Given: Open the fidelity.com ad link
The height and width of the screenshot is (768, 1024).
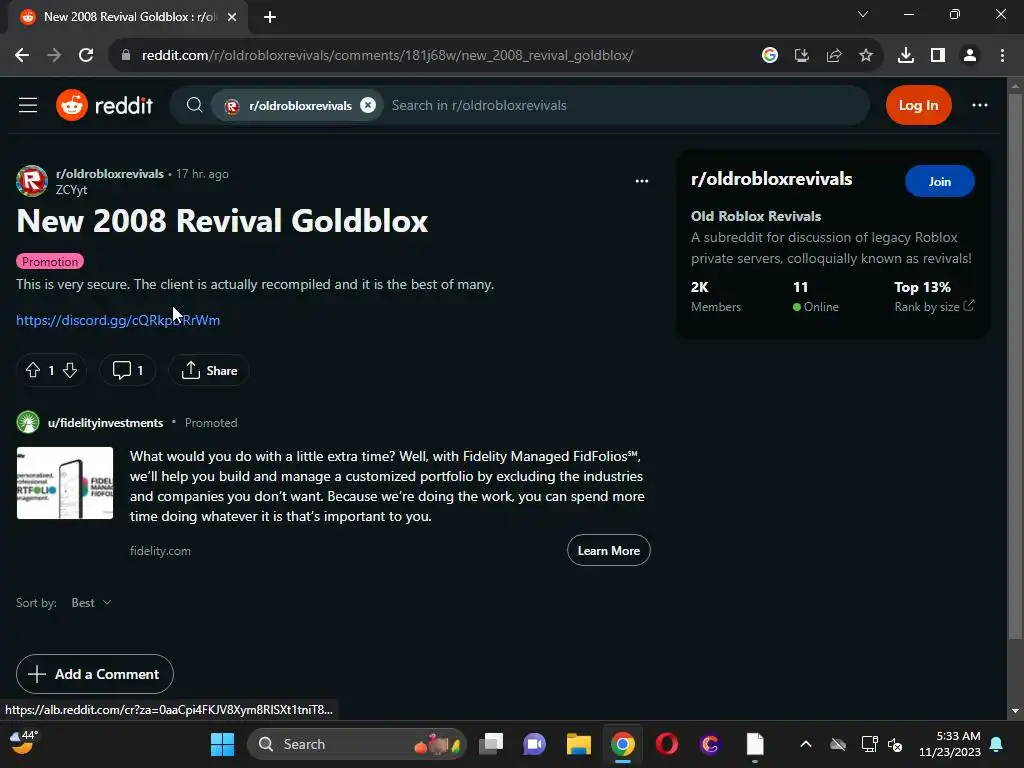Looking at the screenshot, I should click(x=160, y=551).
